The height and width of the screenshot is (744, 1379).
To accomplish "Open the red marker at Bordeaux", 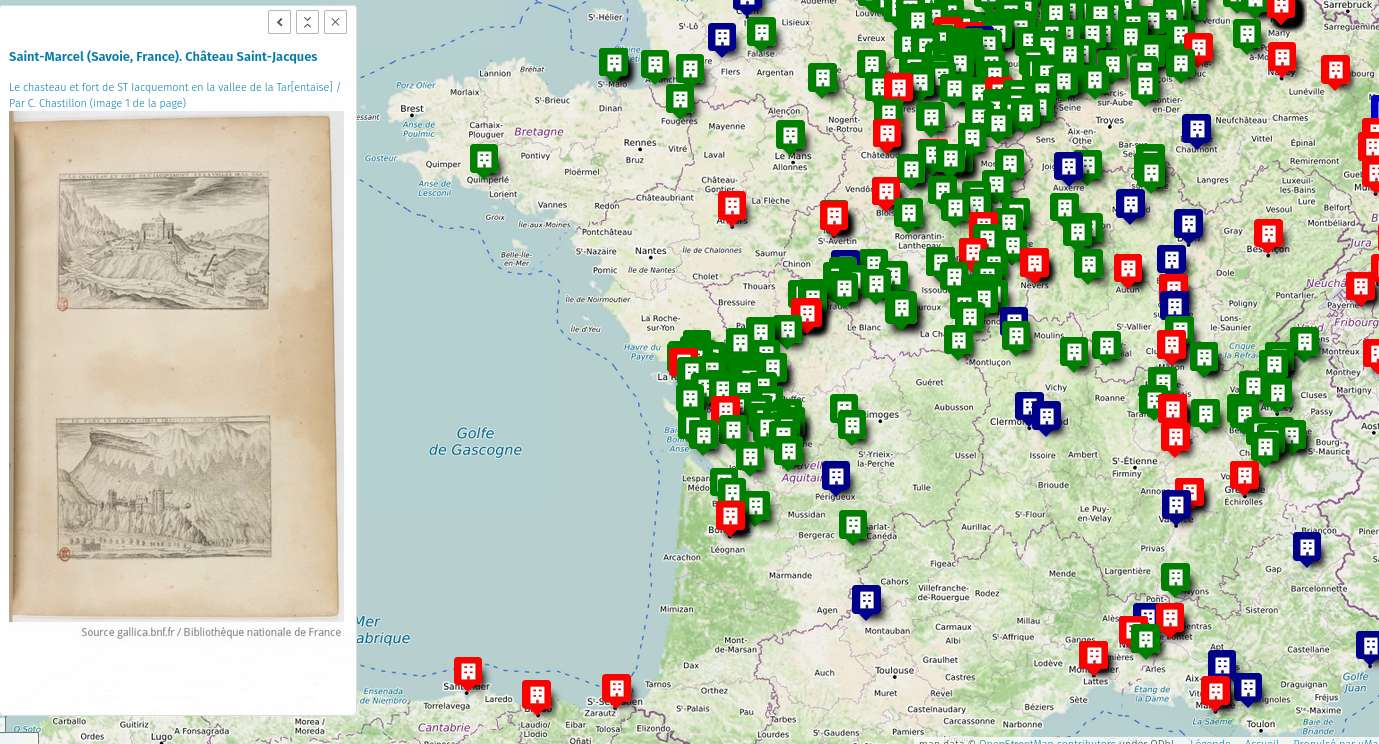I will 731,515.
